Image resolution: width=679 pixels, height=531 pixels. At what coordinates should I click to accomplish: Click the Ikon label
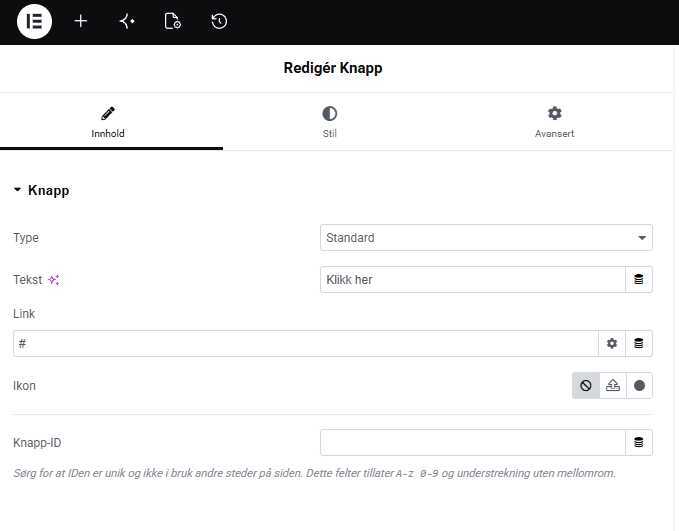coord(24,385)
